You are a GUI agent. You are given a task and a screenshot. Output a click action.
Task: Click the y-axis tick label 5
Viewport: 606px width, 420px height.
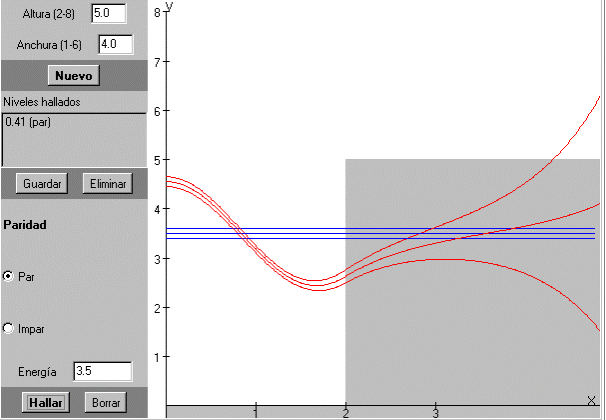[x=157, y=160]
